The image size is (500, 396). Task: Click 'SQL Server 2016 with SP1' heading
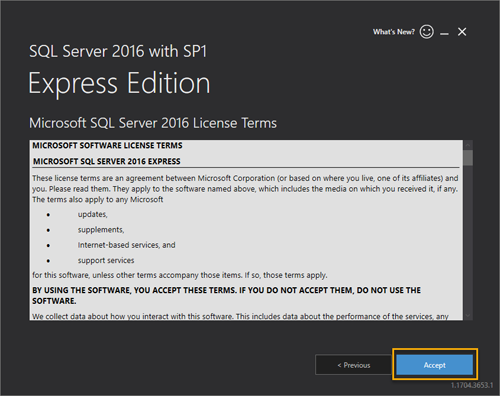(x=118, y=51)
